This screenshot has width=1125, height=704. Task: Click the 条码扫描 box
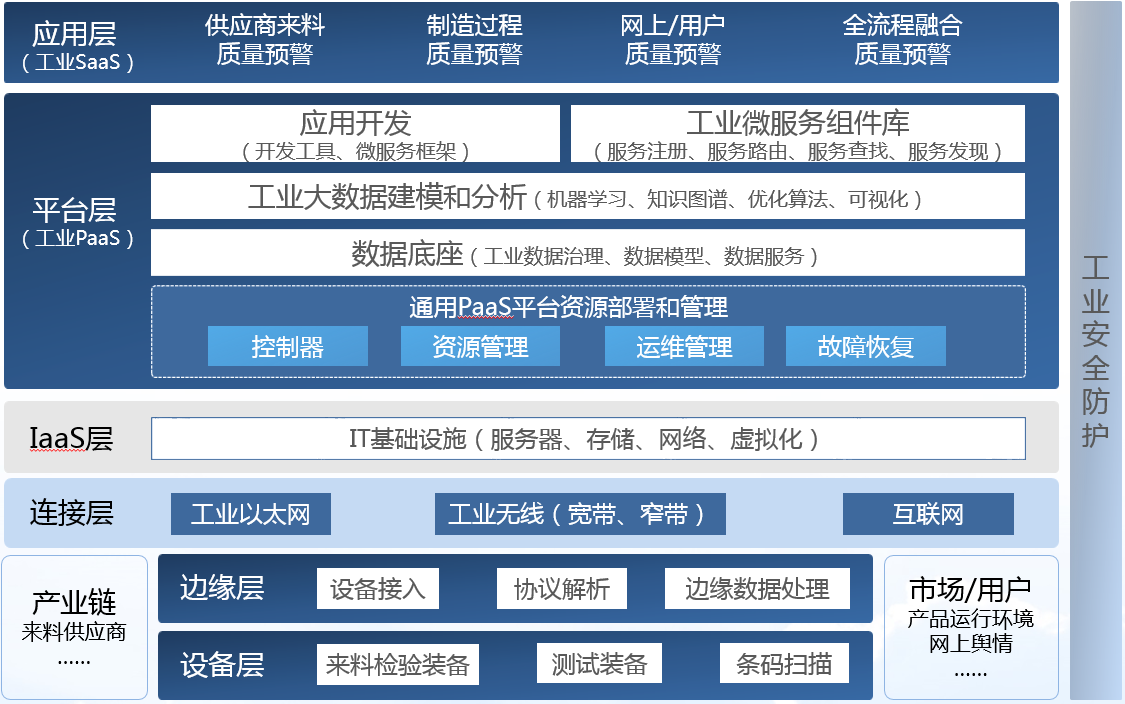coord(784,664)
